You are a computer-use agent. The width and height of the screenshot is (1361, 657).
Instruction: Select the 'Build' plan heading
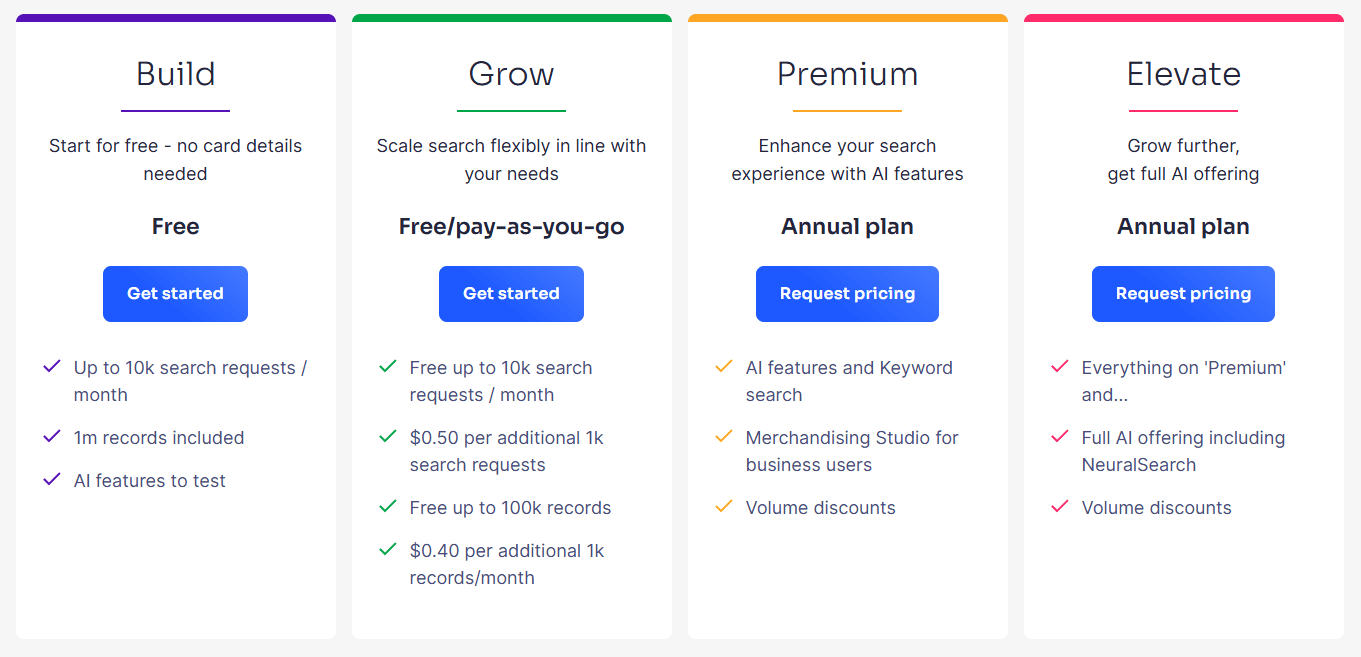pyautogui.click(x=175, y=74)
